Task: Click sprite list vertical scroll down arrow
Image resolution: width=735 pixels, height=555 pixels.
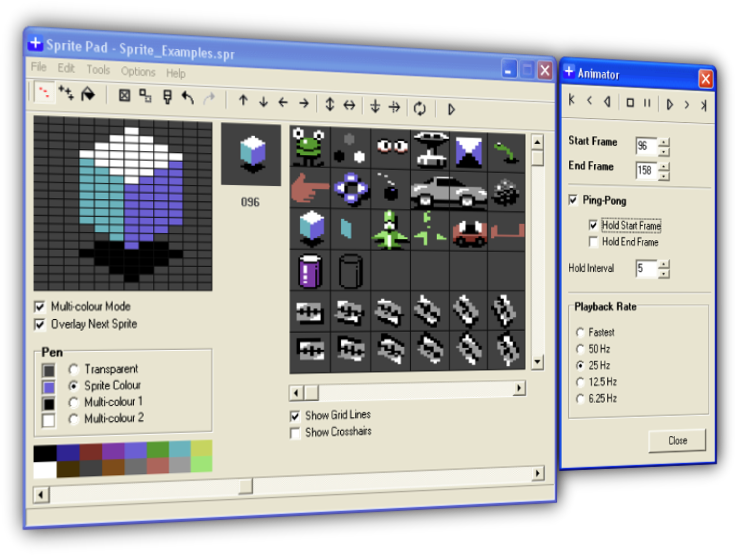Action: coord(538,362)
